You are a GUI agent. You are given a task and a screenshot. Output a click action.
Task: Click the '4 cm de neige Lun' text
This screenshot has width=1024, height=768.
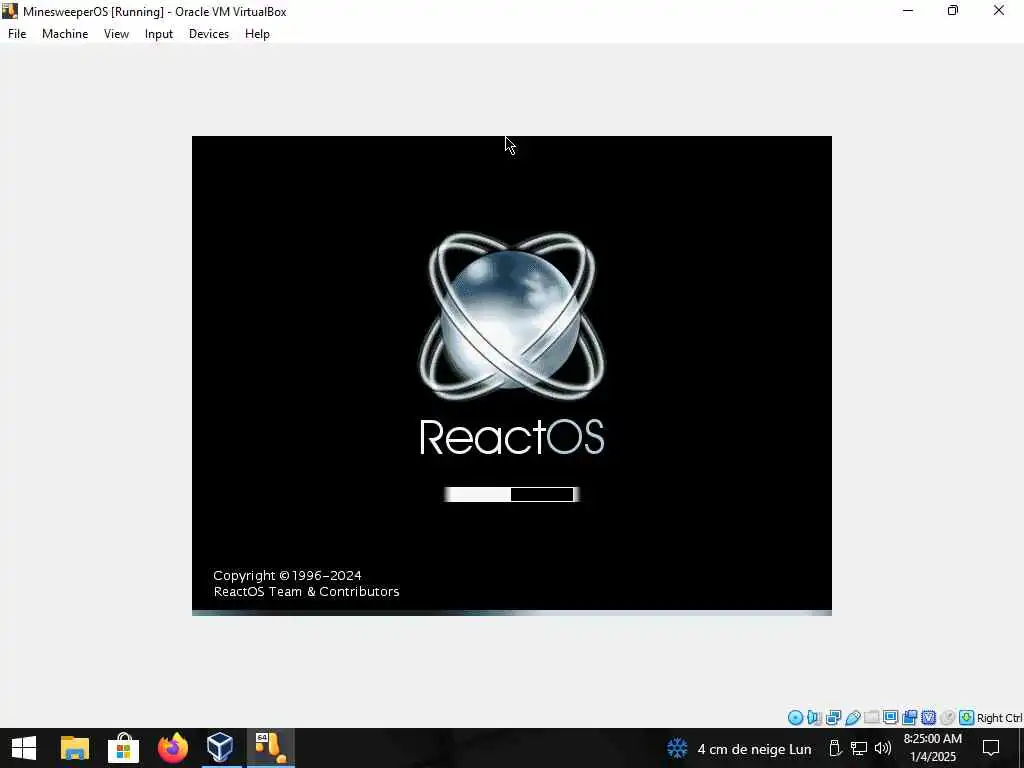[754, 749]
